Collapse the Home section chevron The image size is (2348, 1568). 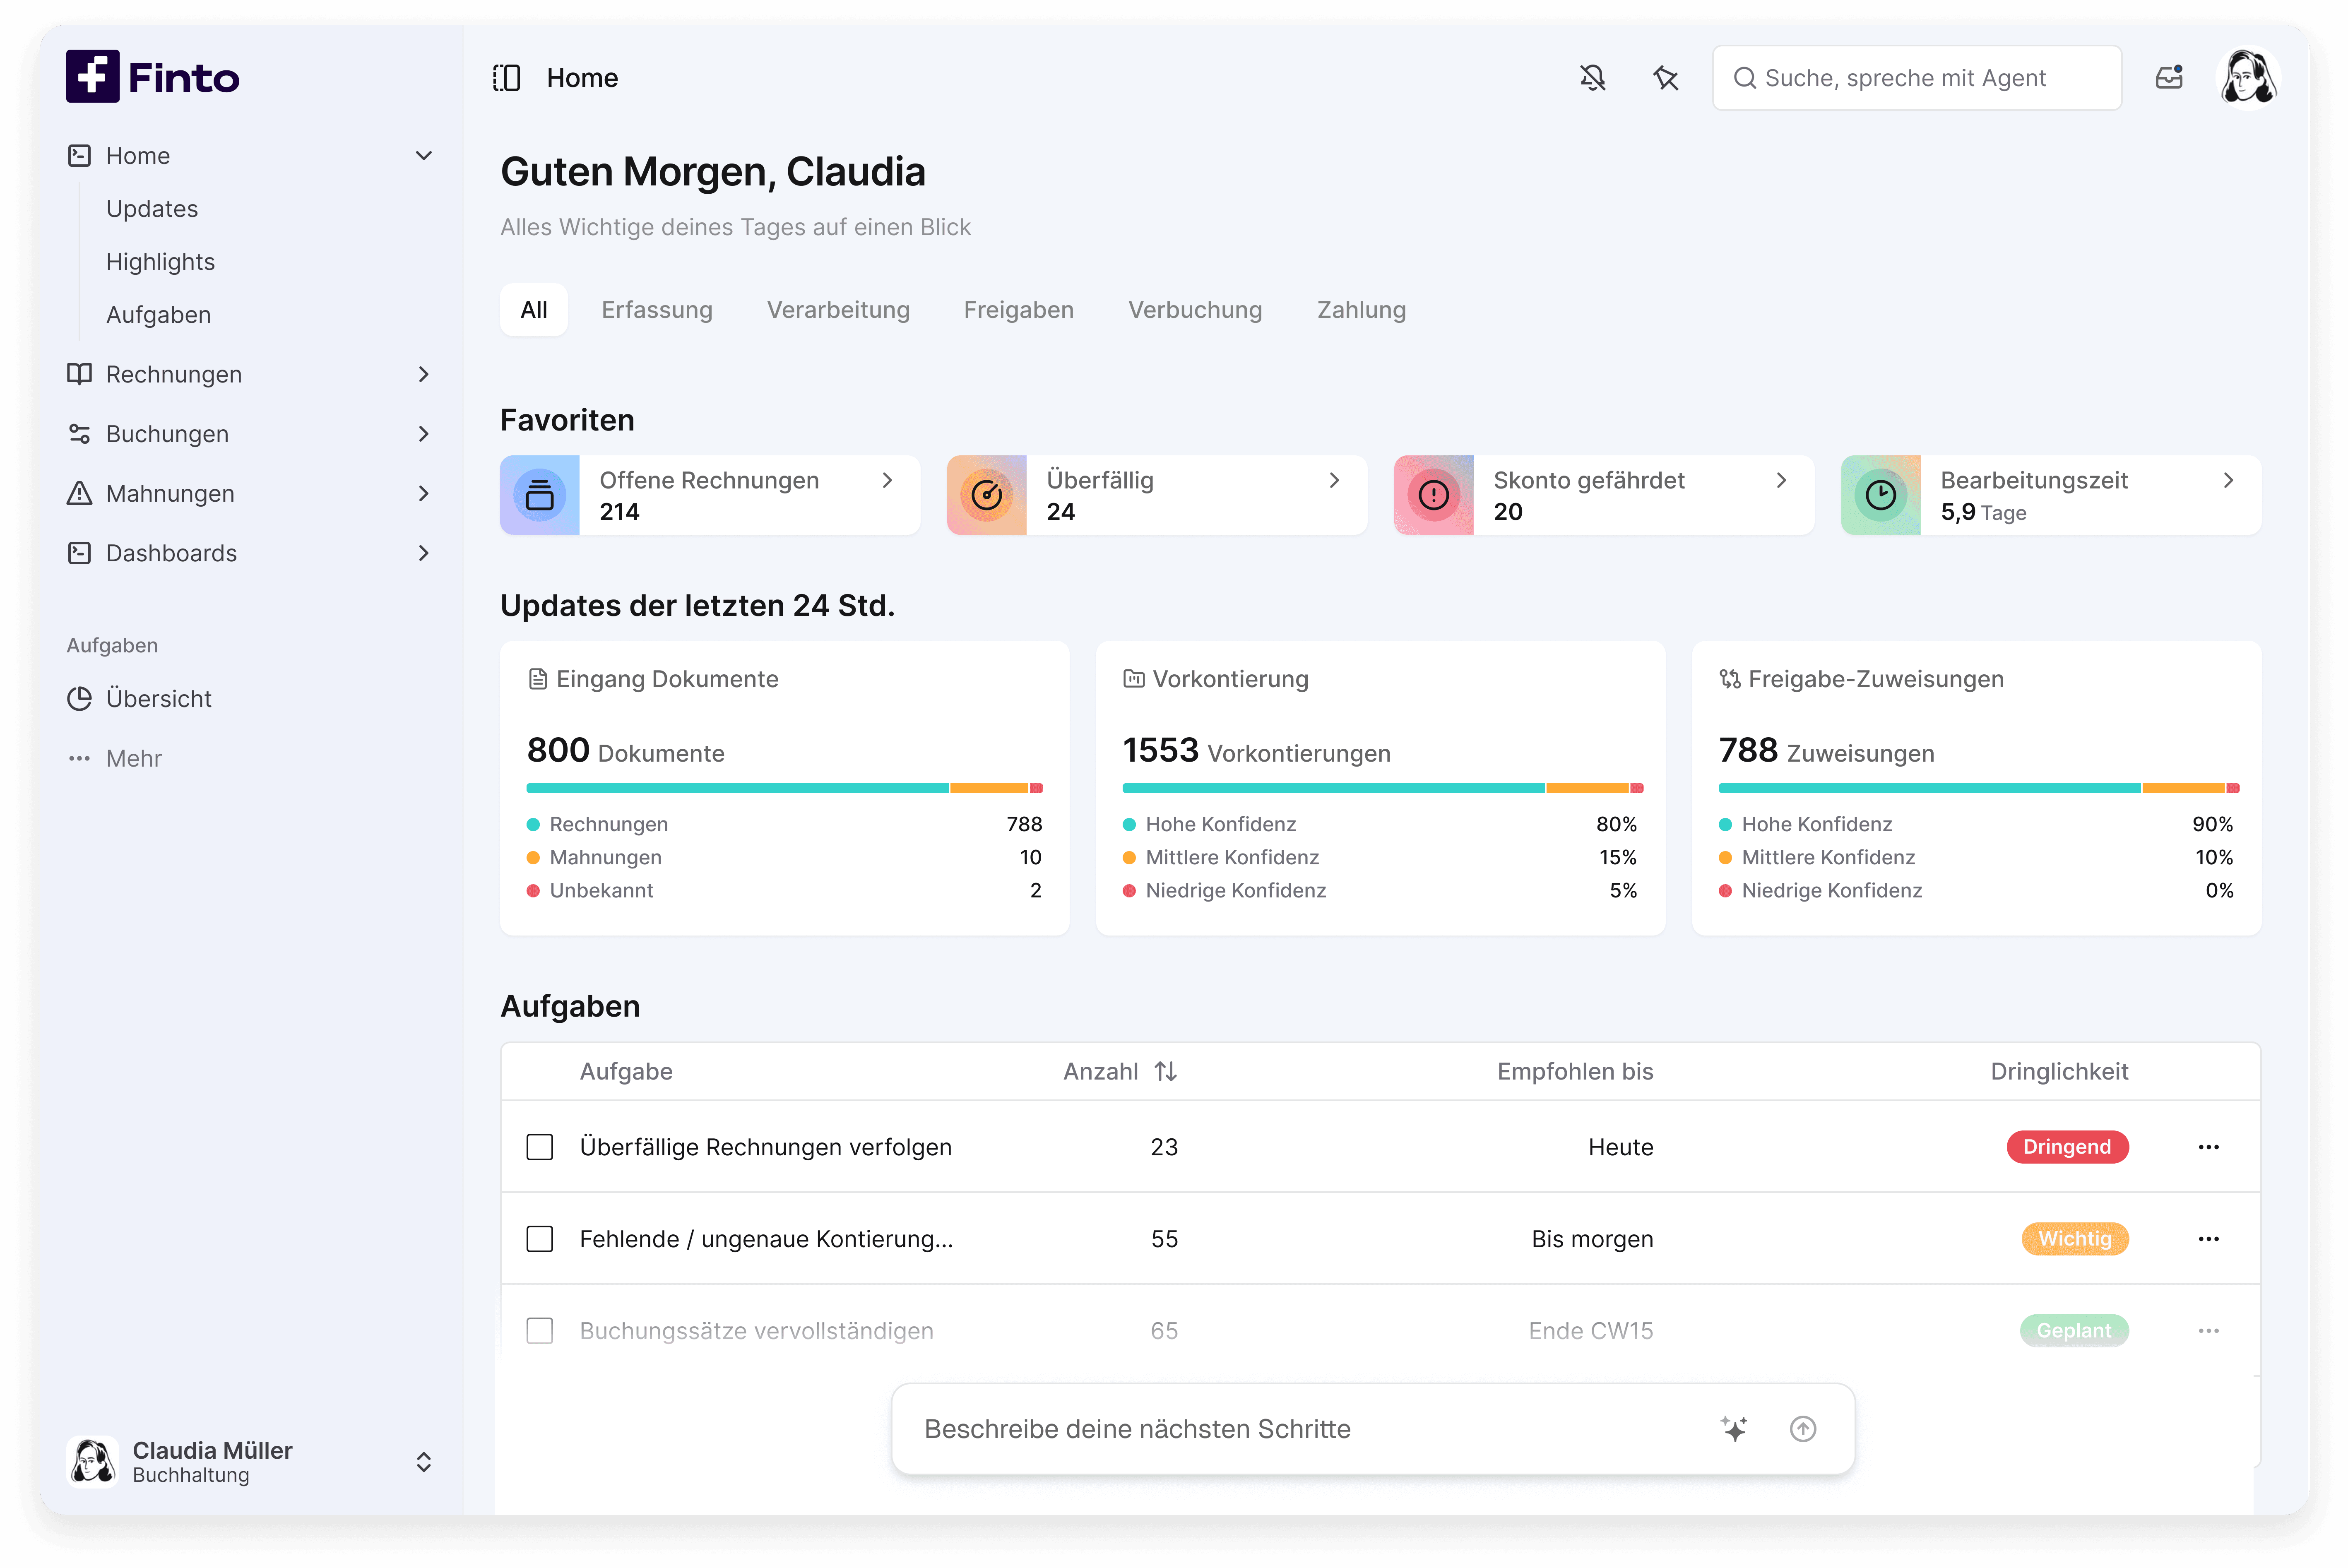point(424,156)
